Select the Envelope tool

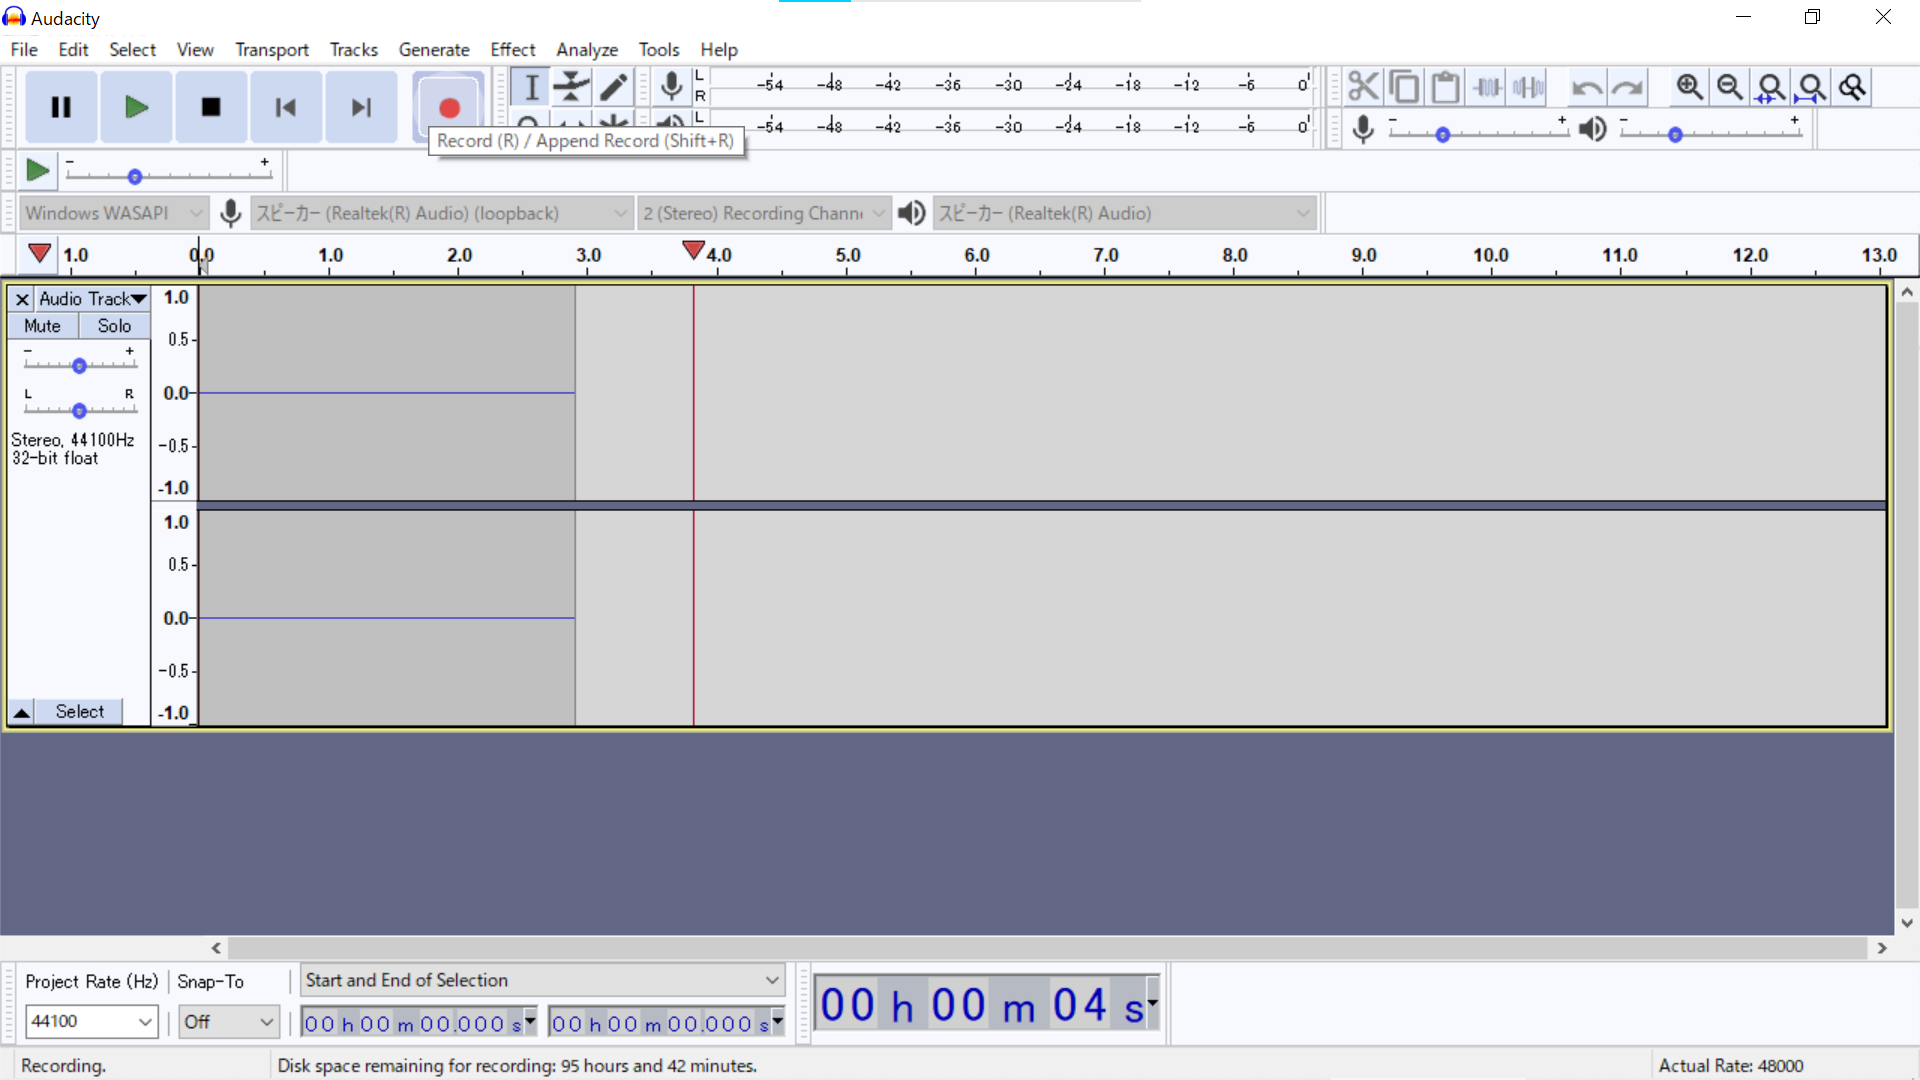(572, 87)
